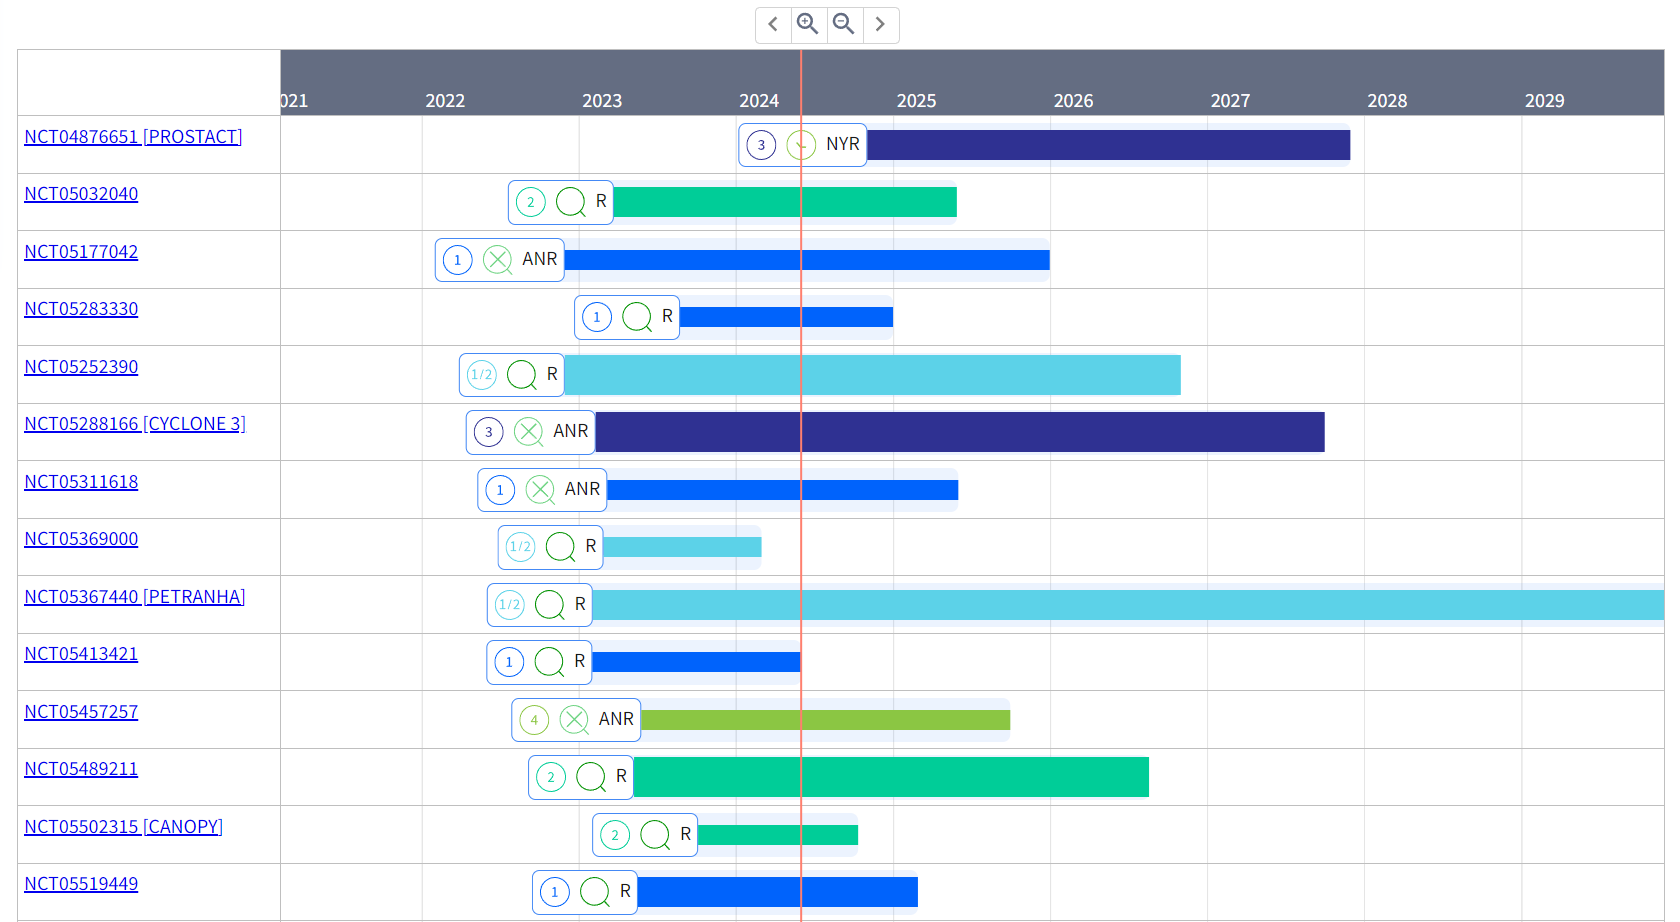1680x922 pixels.
Task: Click the dark blue PROSTACT timeline bar
Action: 1108,145
